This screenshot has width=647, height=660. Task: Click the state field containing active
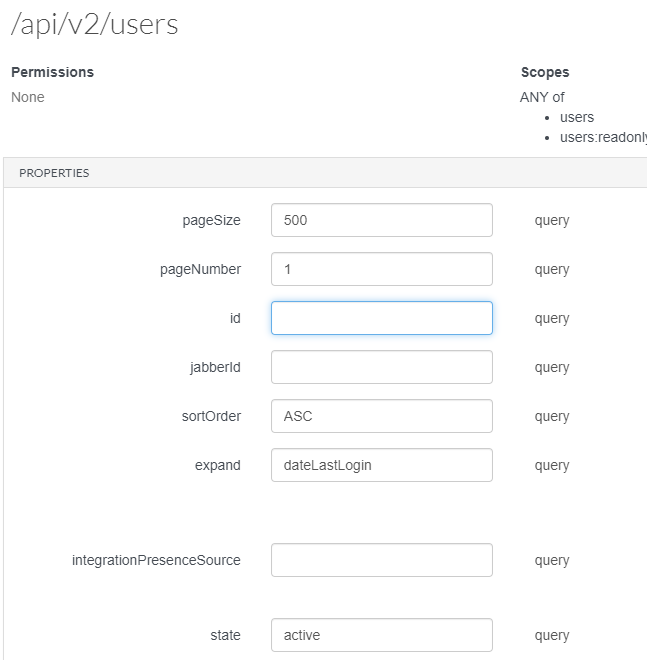click(381, 635)
